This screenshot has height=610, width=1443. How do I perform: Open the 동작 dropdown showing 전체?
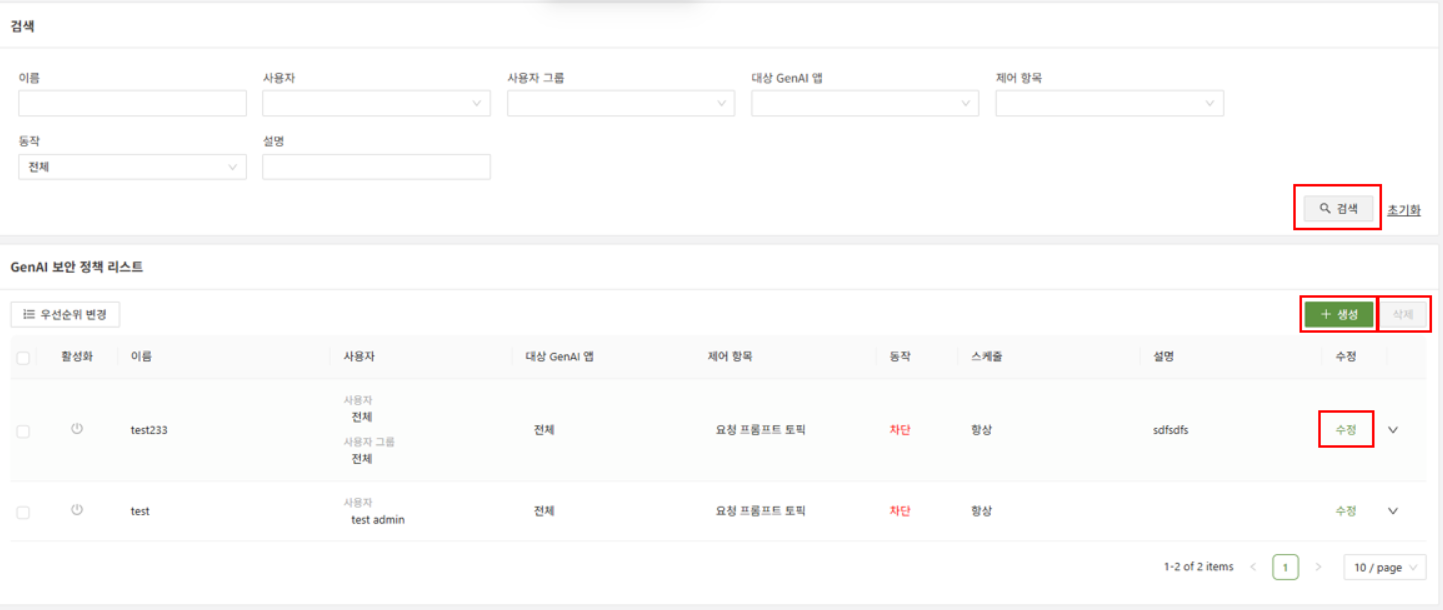pos(132,167)
